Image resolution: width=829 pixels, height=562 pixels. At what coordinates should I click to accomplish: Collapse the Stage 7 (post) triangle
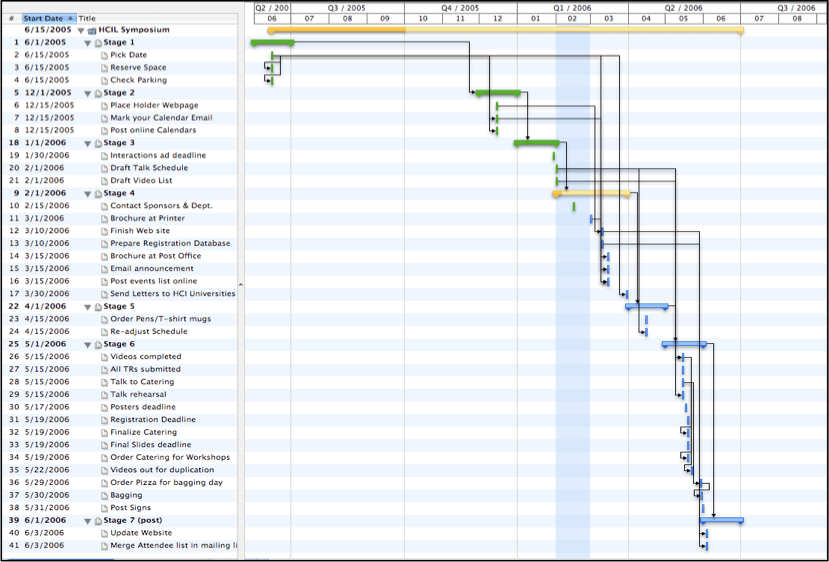coord(88,521)
